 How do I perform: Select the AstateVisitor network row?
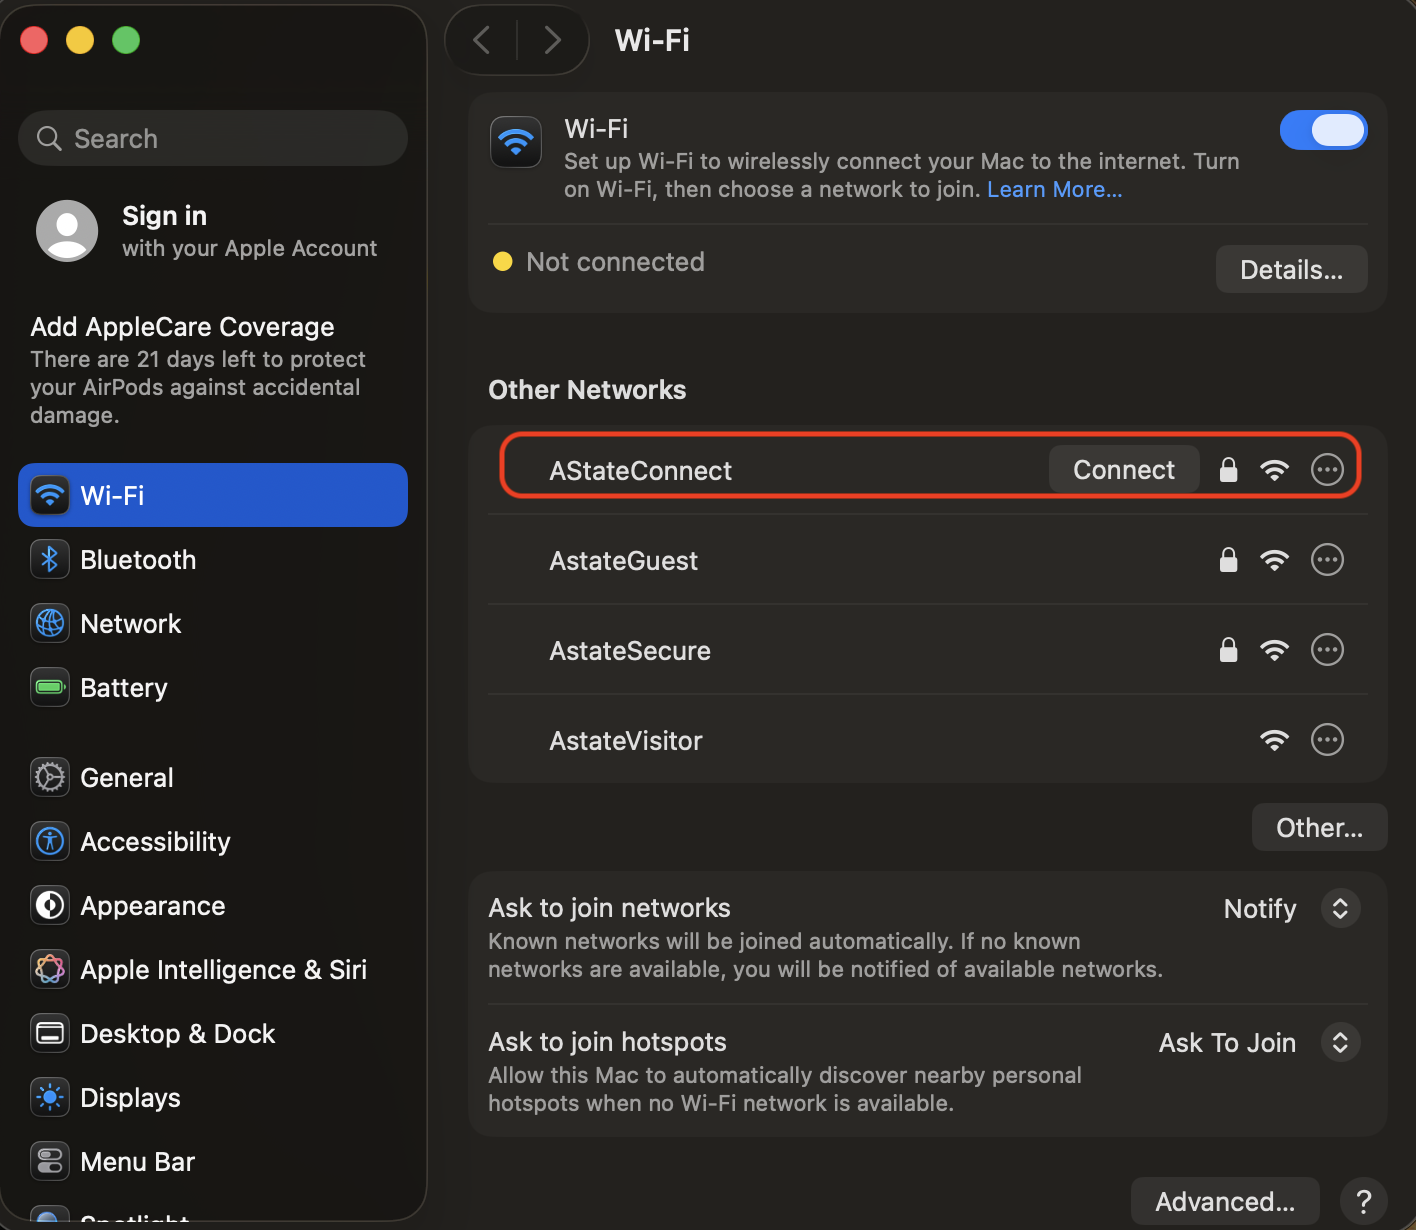[928, 740]
